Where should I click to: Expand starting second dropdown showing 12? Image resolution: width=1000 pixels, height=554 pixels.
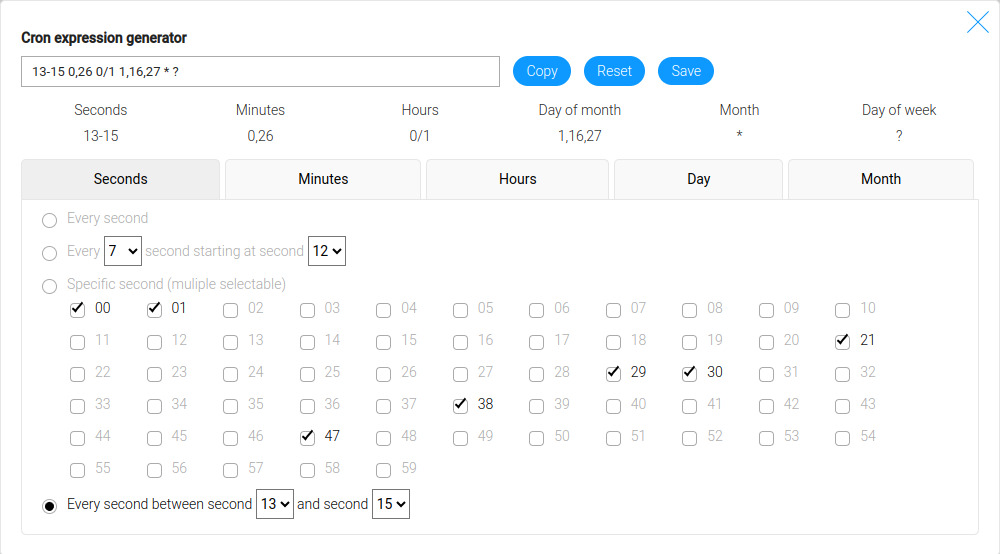point(327,251)
